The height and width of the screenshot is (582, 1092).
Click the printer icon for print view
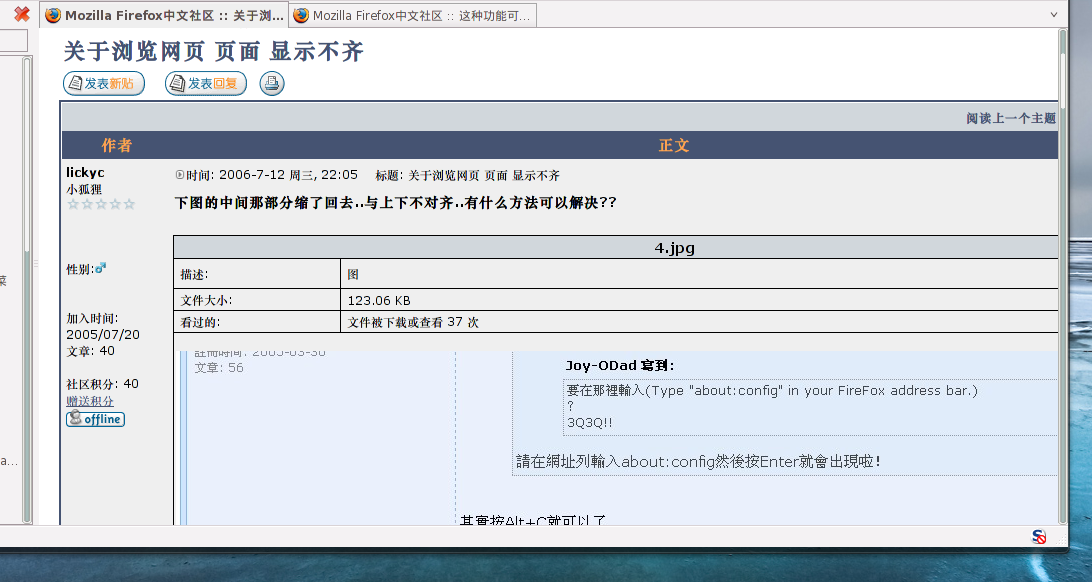(272, 84)
